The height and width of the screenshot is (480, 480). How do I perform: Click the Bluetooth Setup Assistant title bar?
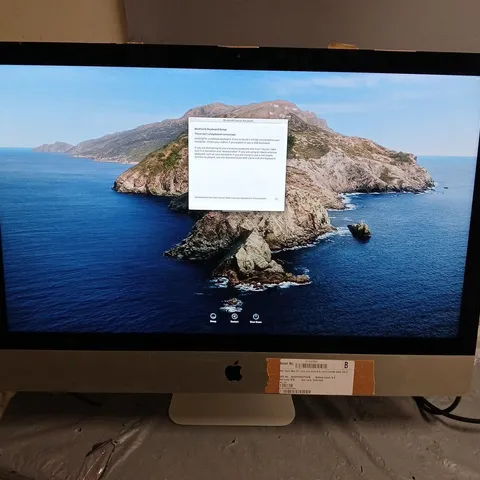coord(238,120)
